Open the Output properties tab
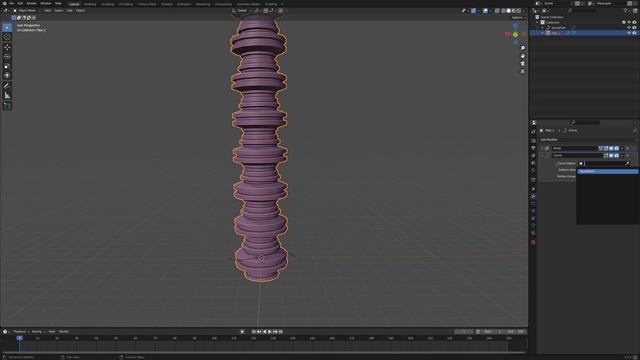The image size is (640, 360). [533, 148]
